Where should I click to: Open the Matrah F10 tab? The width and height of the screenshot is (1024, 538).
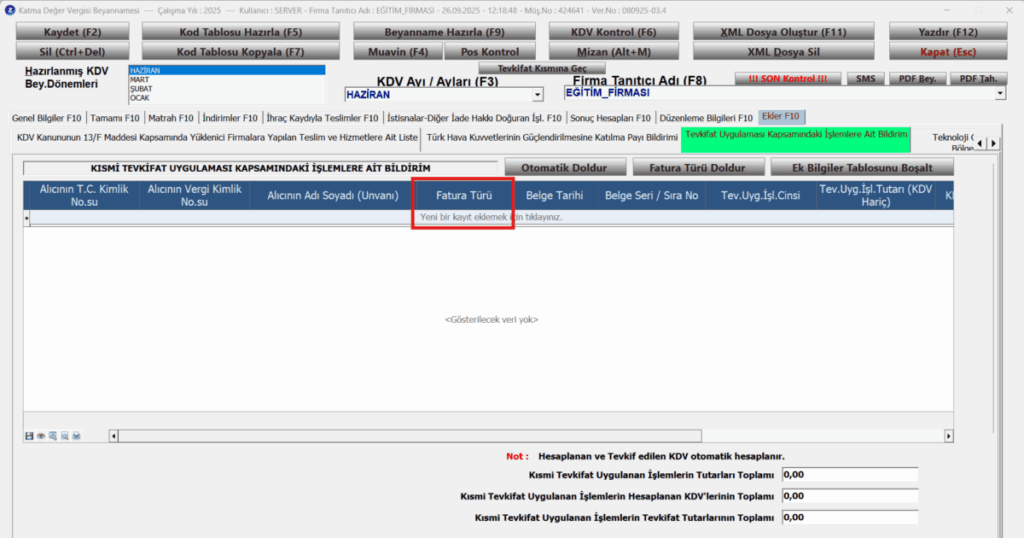[170, 118]
